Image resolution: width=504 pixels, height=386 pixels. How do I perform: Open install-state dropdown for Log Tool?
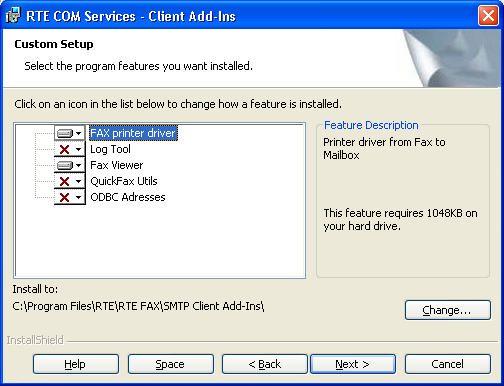point(70,149)
